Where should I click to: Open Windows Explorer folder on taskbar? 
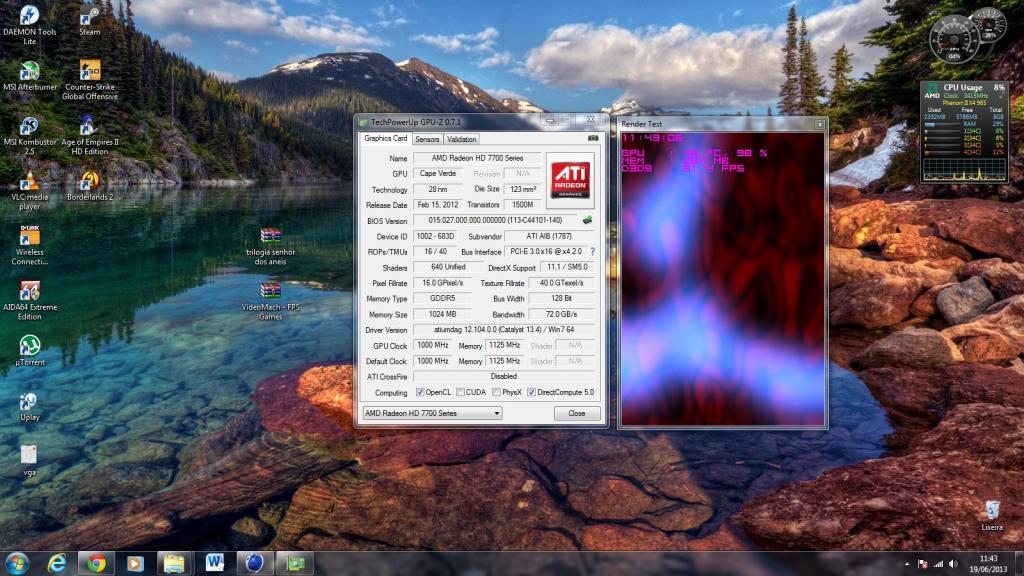pyautogui.click(x=174, y=563)
